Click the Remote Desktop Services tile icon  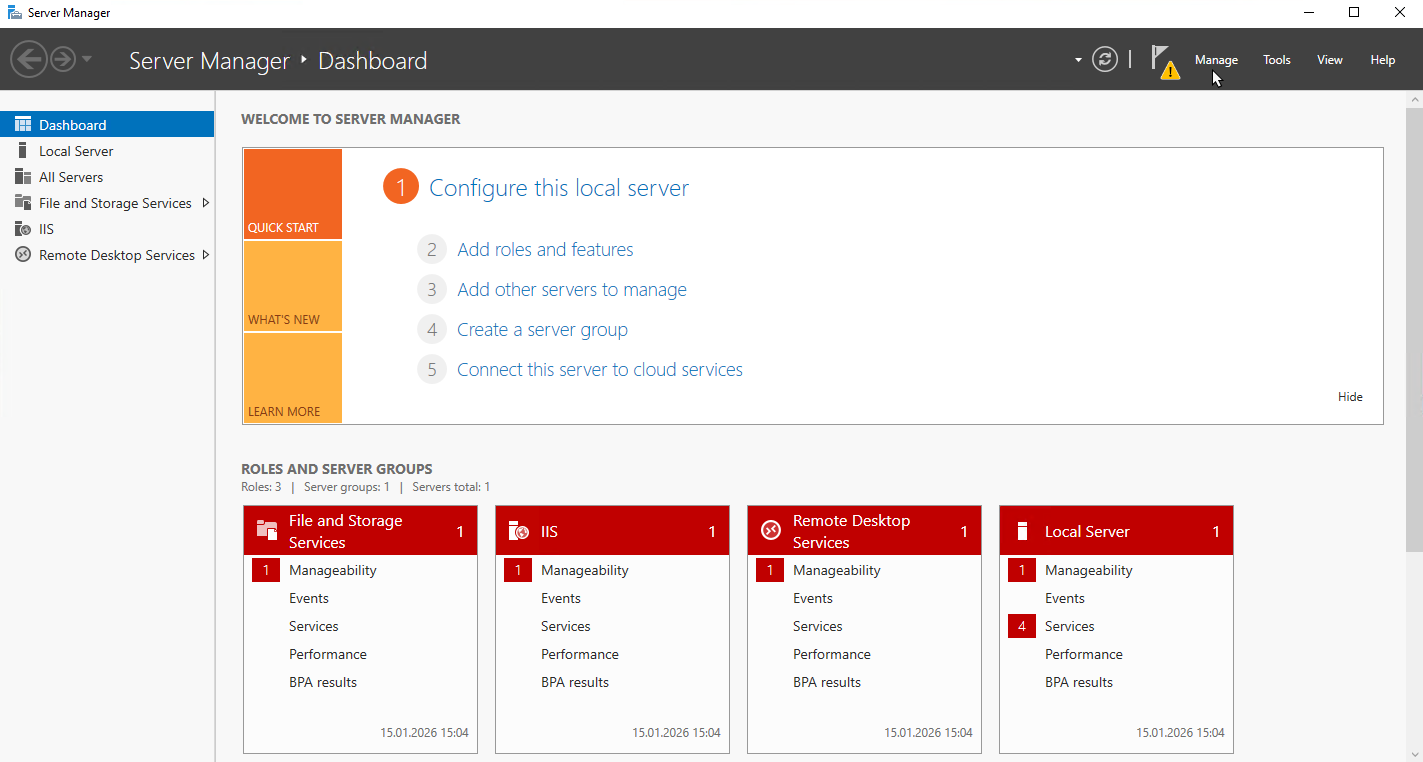click(770, 531)
